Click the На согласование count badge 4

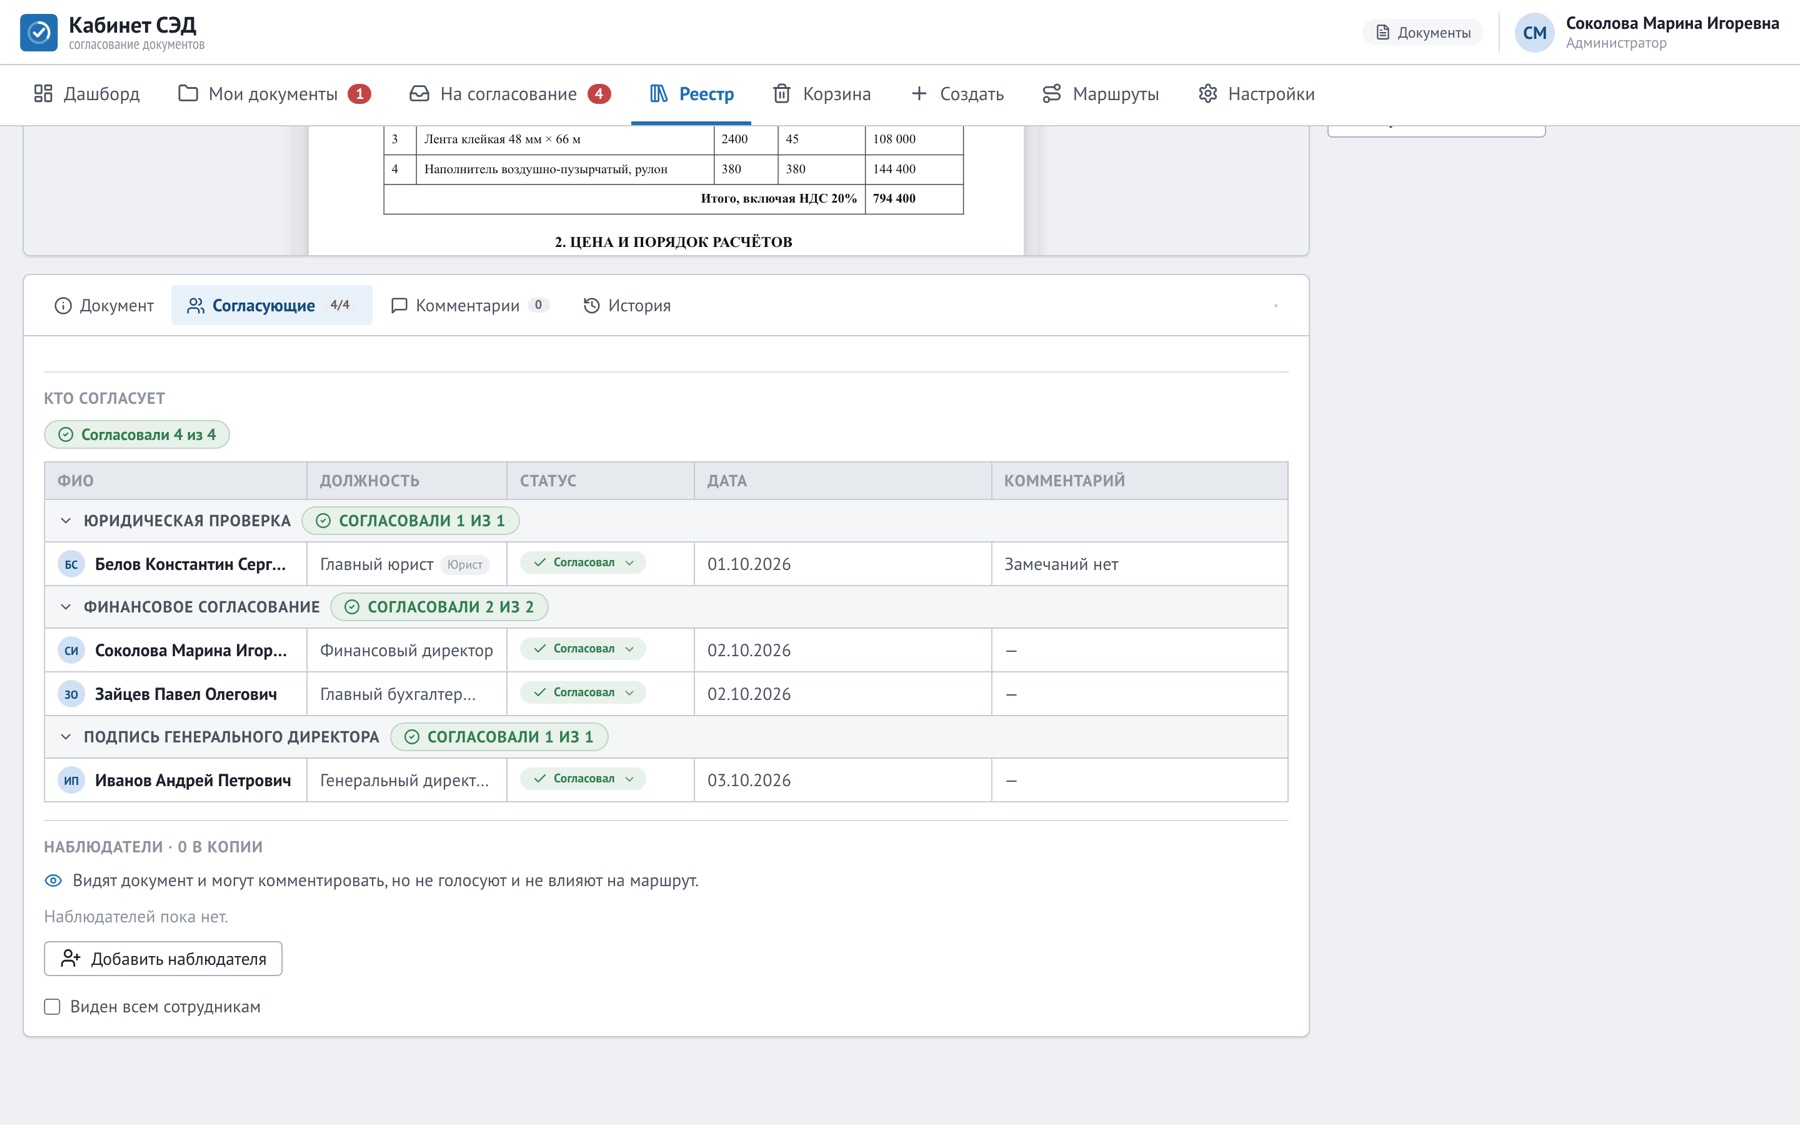click(x=599, y=94)
